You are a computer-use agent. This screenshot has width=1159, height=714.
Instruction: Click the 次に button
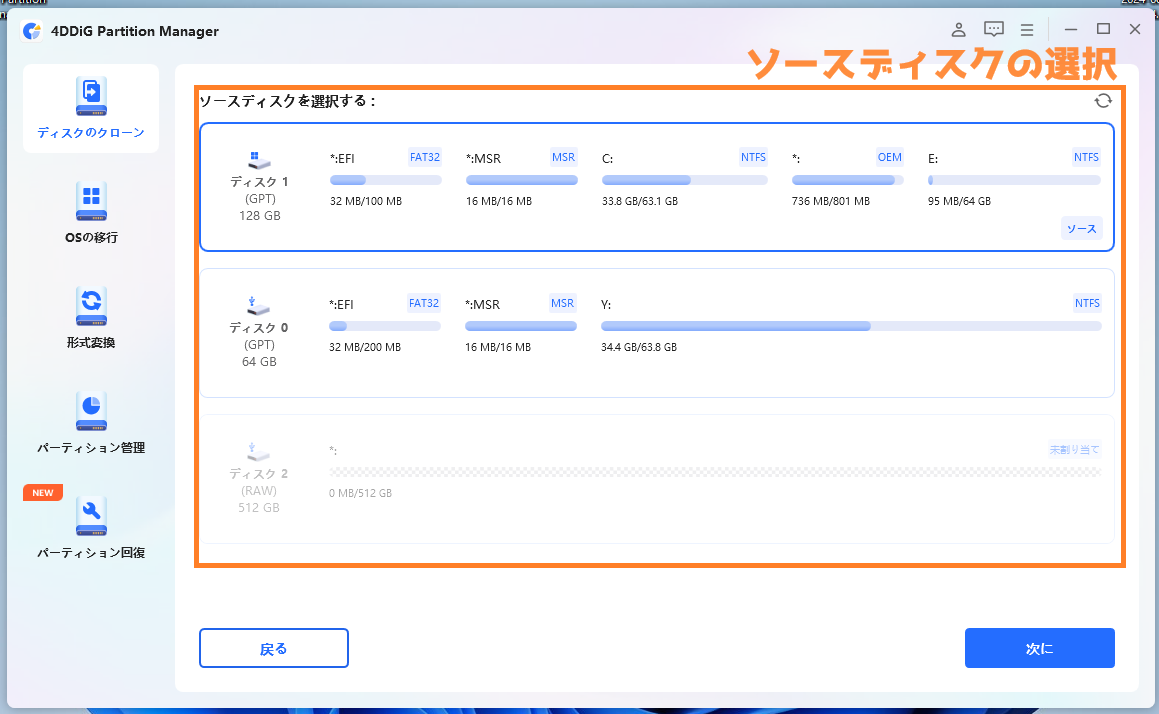pyautogui.click(x=1039, y=648)
